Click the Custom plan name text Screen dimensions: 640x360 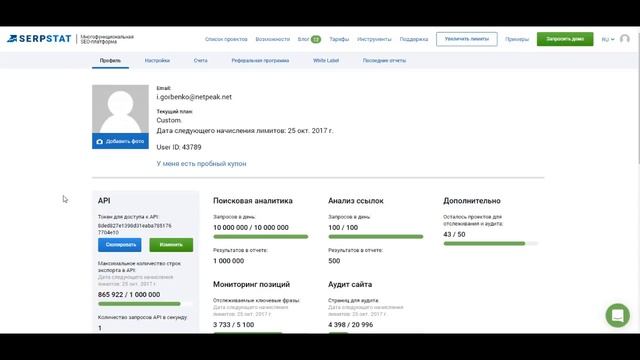[169, 120]
